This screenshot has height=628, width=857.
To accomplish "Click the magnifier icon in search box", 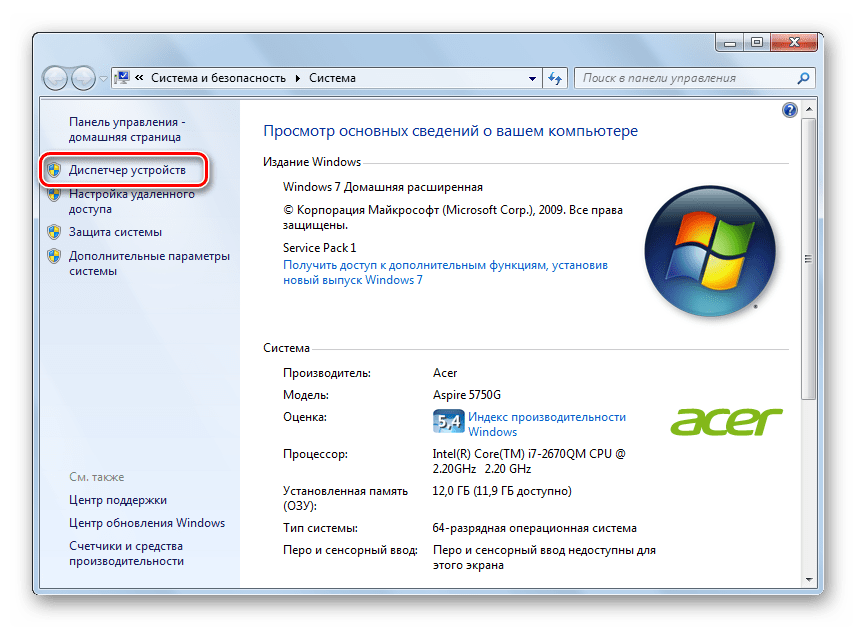I will tap(803, 78).
